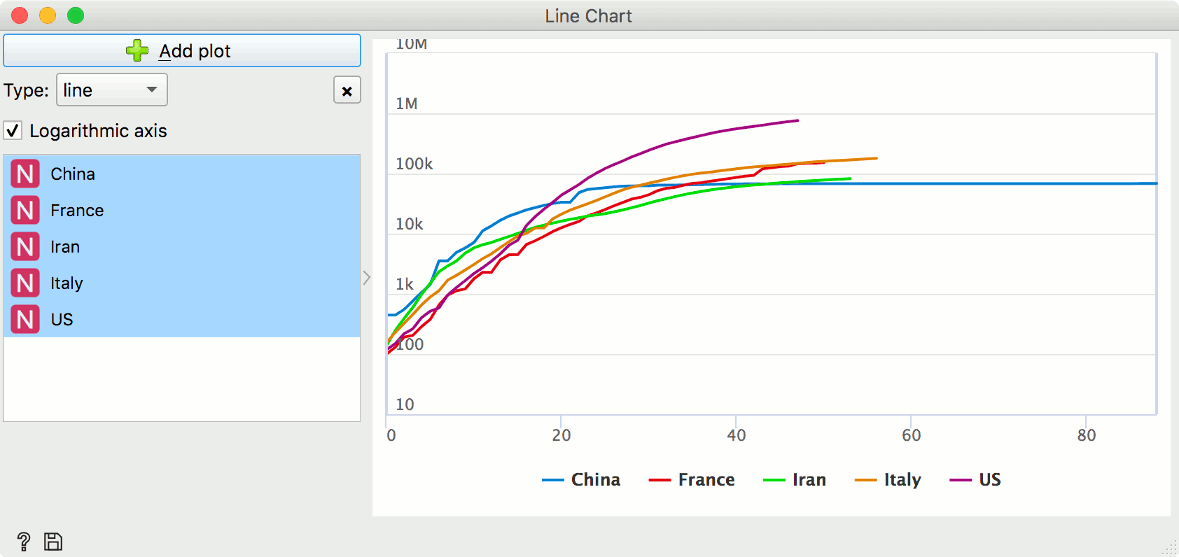Save the chart using the floppy disk icon

(53, 541)
